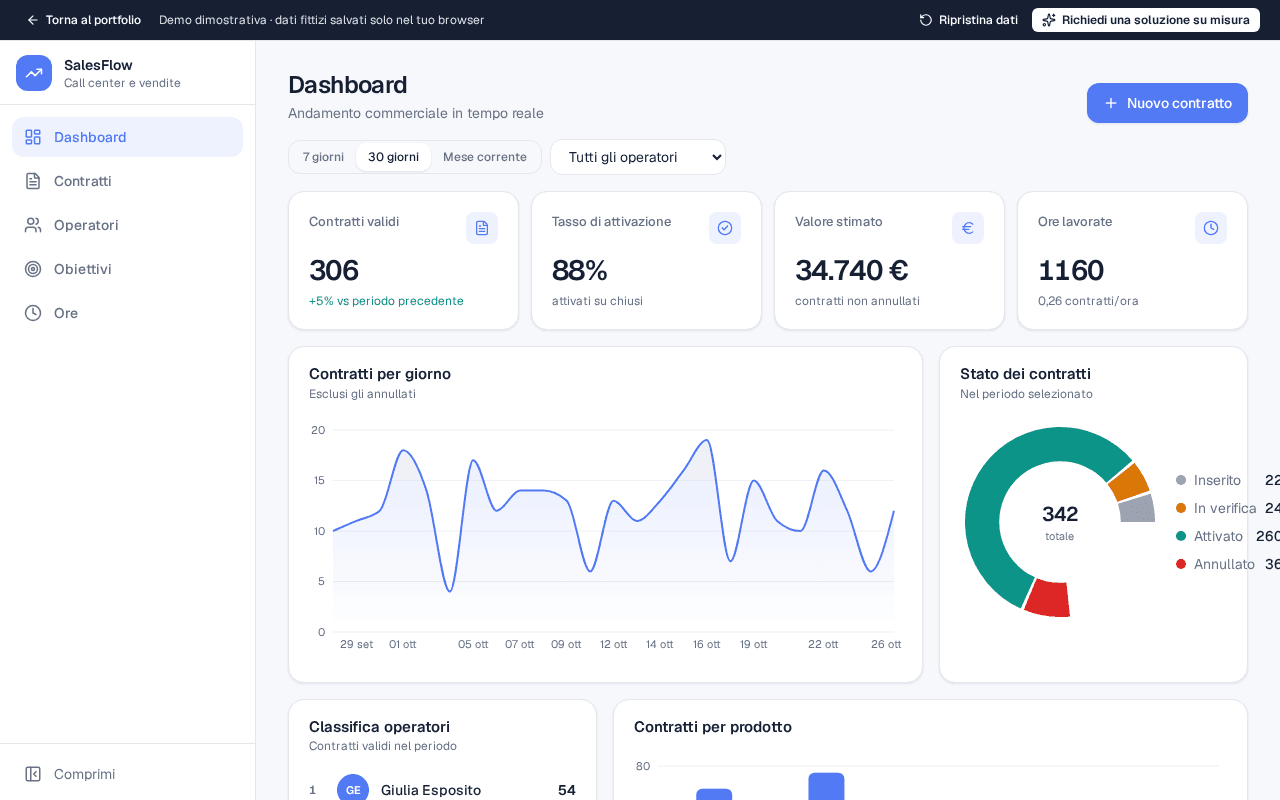Click the Dashboard grid icon in sidebar
Viewport: 1280px width, 800px height.
click(33, 137)
